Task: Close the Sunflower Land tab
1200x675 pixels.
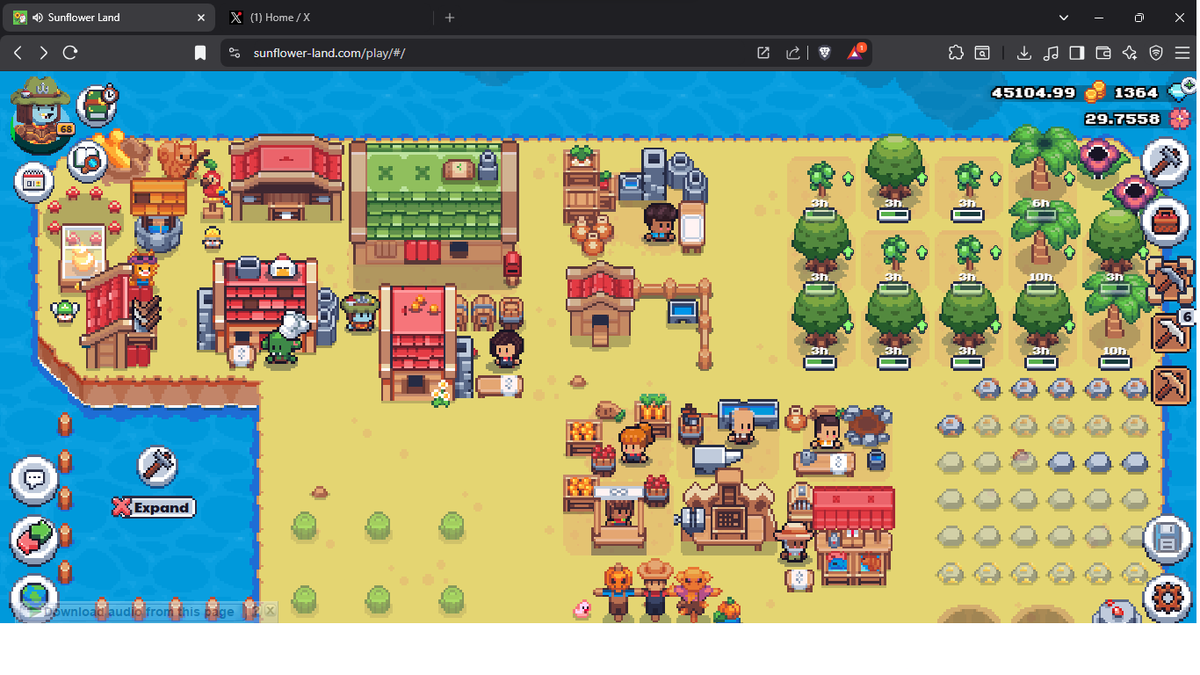Action: pos(201,17)
